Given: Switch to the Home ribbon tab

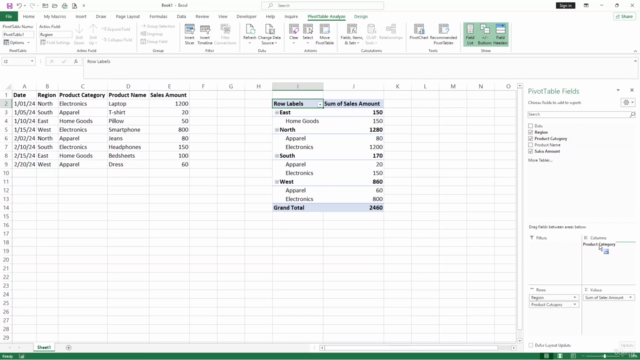Looking at the screenshot, I should tap(29, 16).
